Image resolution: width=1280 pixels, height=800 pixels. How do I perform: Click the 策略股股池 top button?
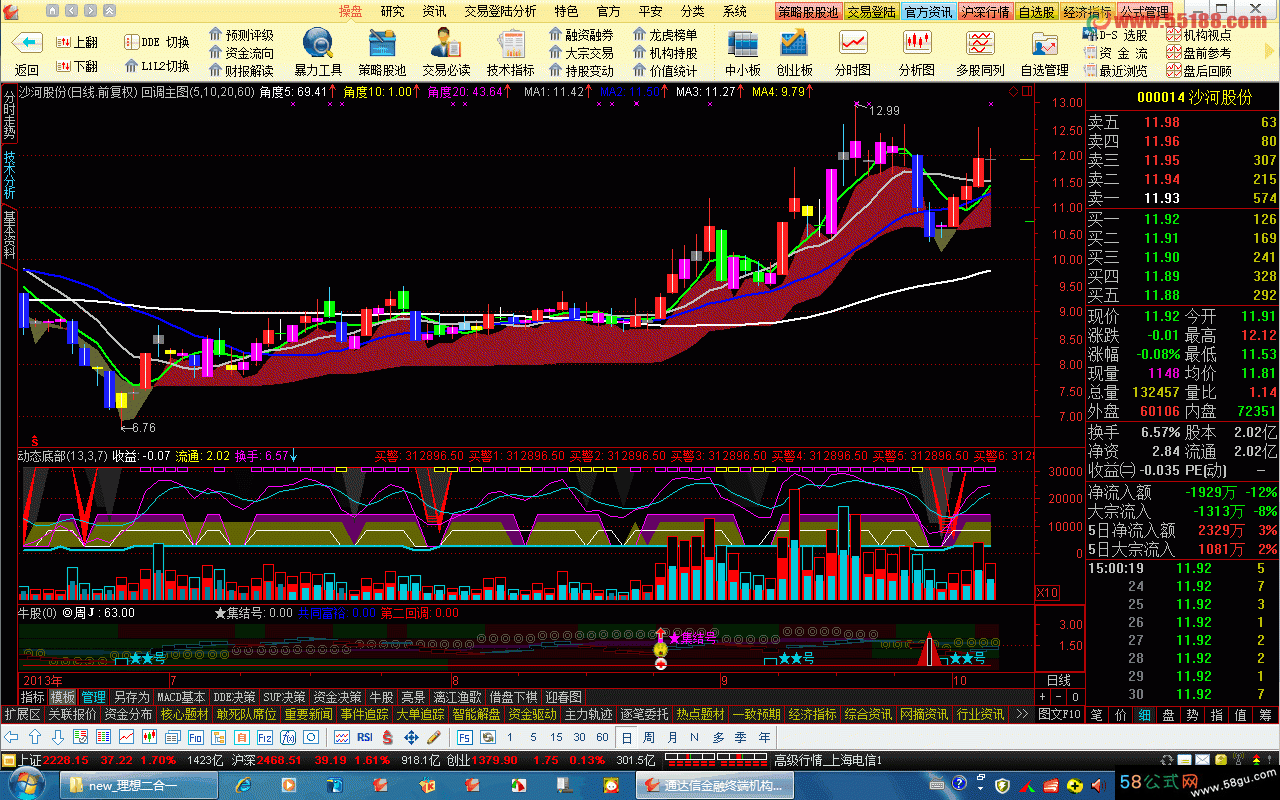[x=808, y=12]
